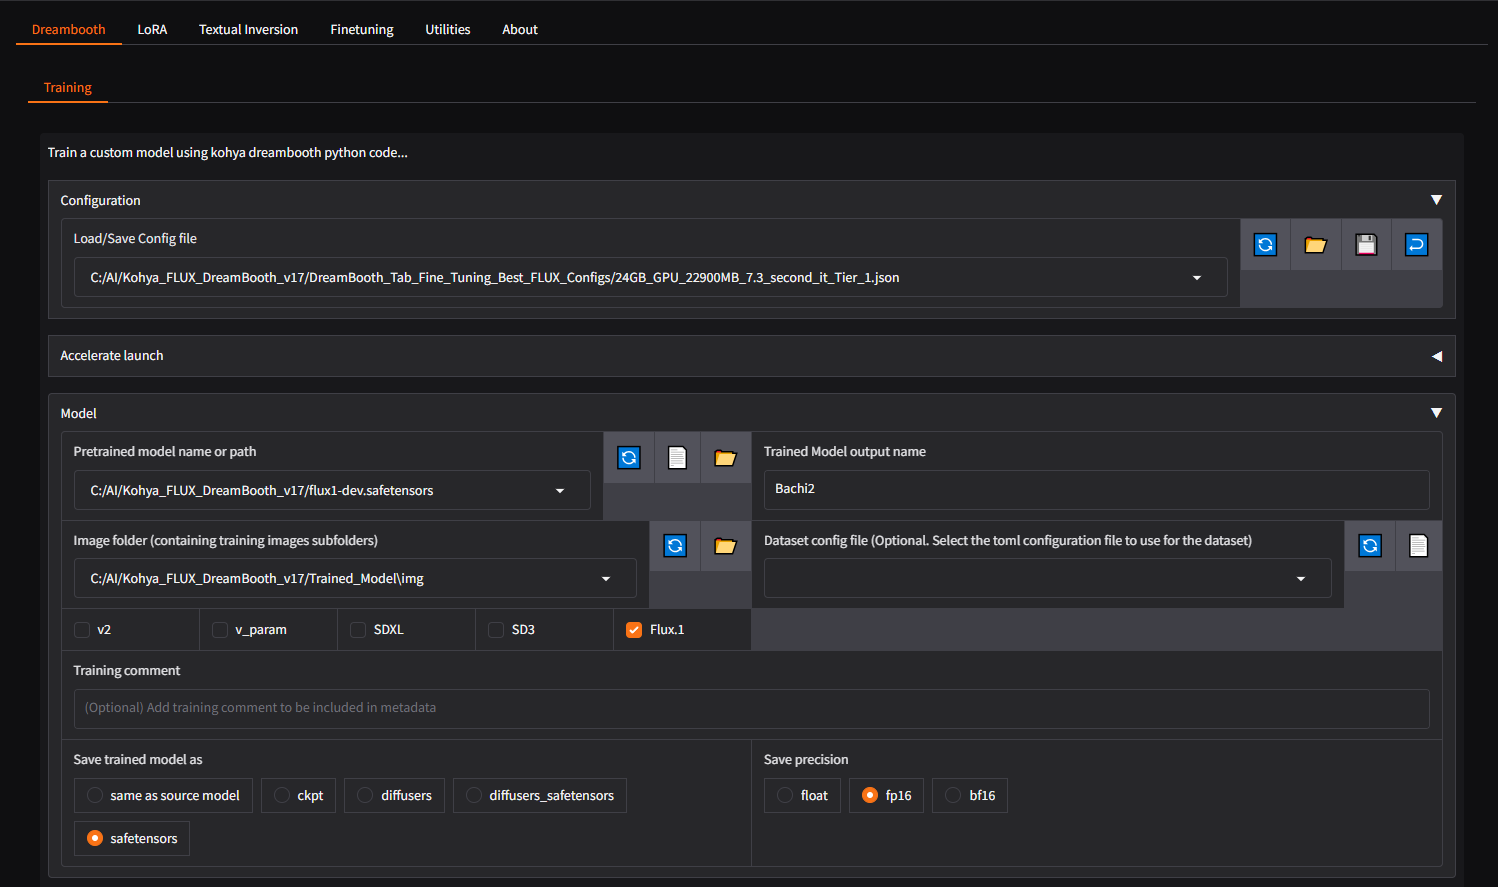Refresh the pretrained model path list

click(629, 458)
